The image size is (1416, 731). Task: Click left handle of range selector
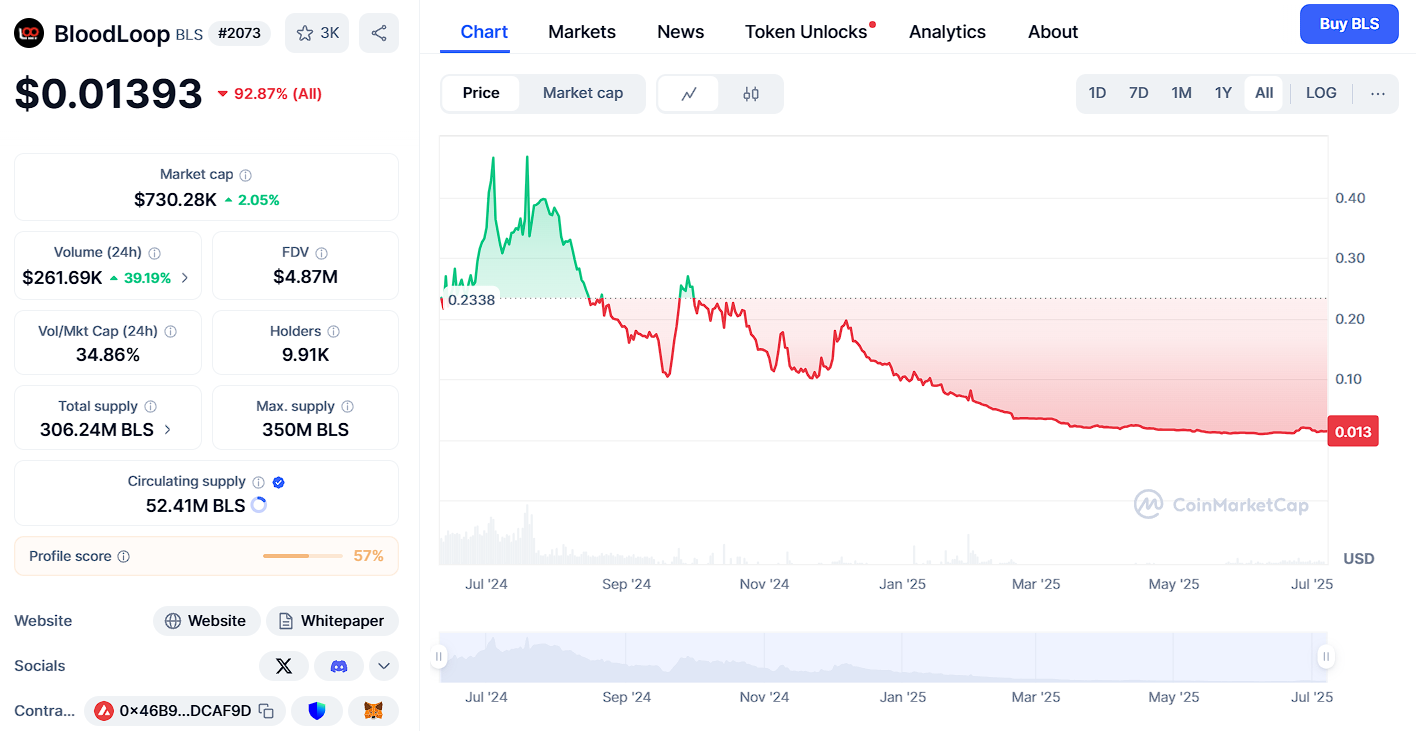click(438, 657)
